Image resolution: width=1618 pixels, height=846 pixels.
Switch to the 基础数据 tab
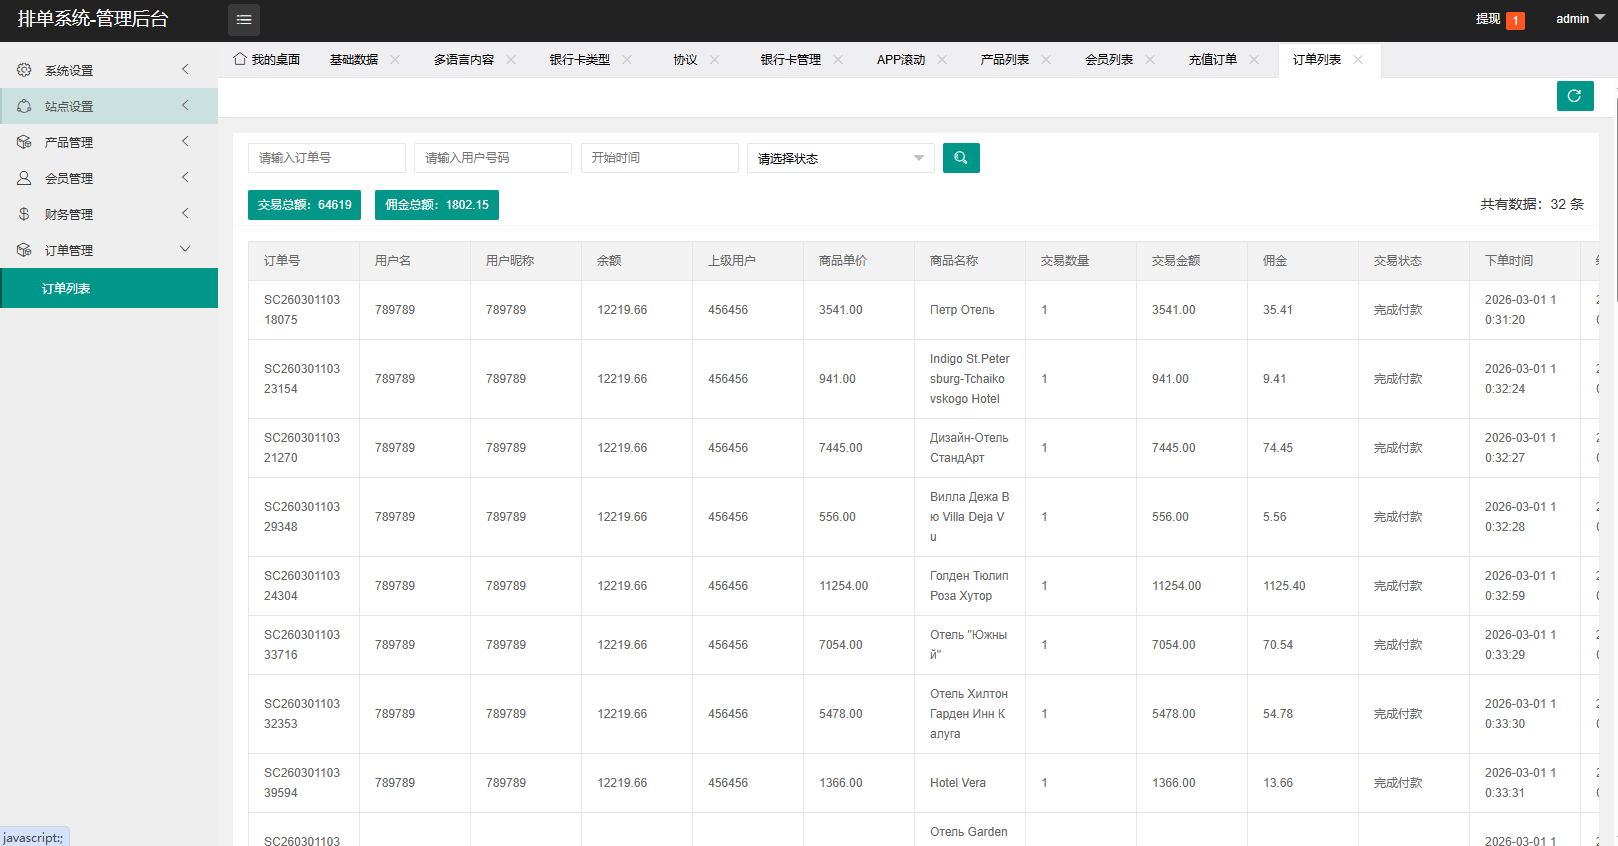[354, 60]
